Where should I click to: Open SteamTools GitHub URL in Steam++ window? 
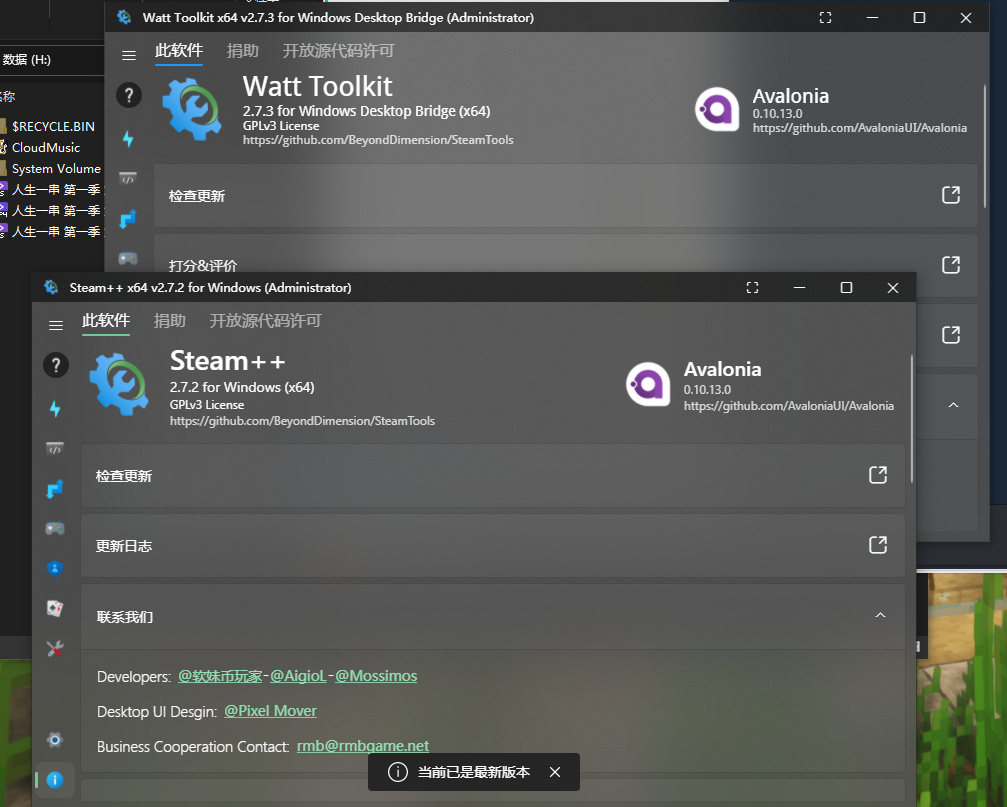coord(302,421)
